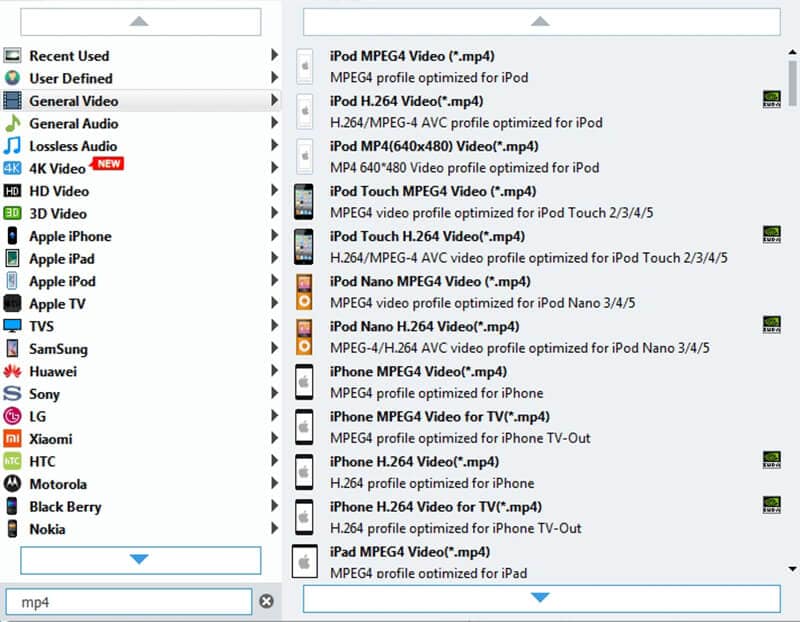
Task: Click the General Audio music note icon
Action: point(12,124)
